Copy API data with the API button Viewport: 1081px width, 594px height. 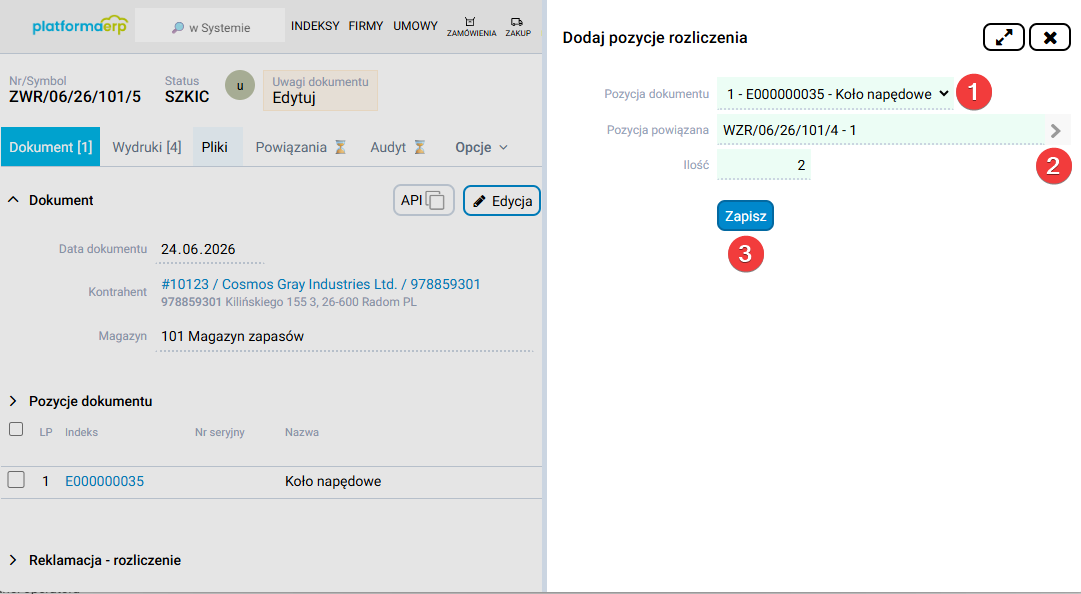[x=423, y=201]
